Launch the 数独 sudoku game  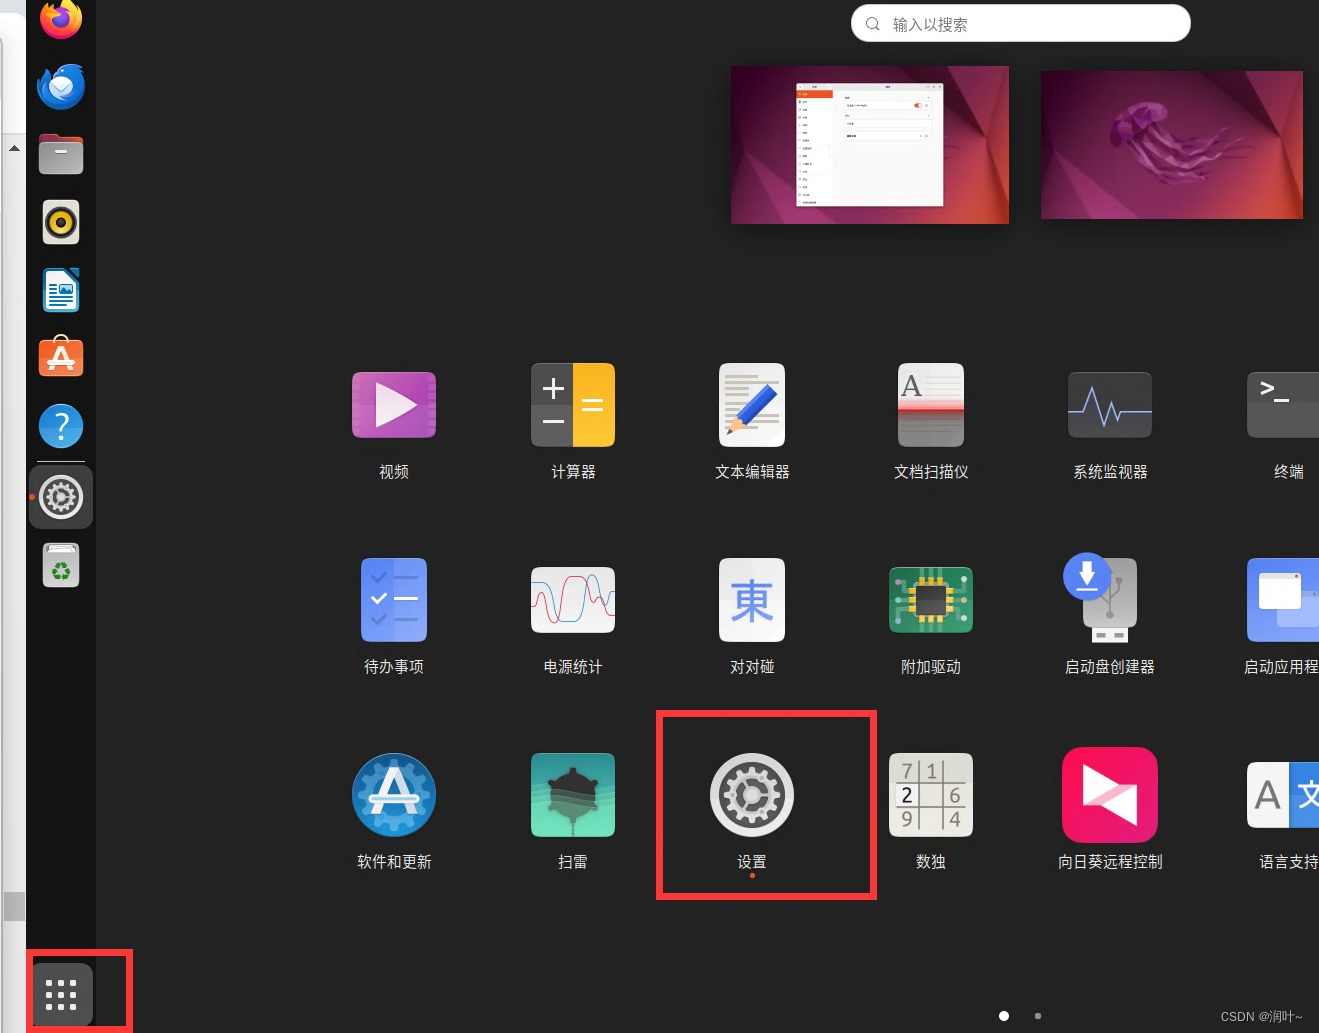931,795
